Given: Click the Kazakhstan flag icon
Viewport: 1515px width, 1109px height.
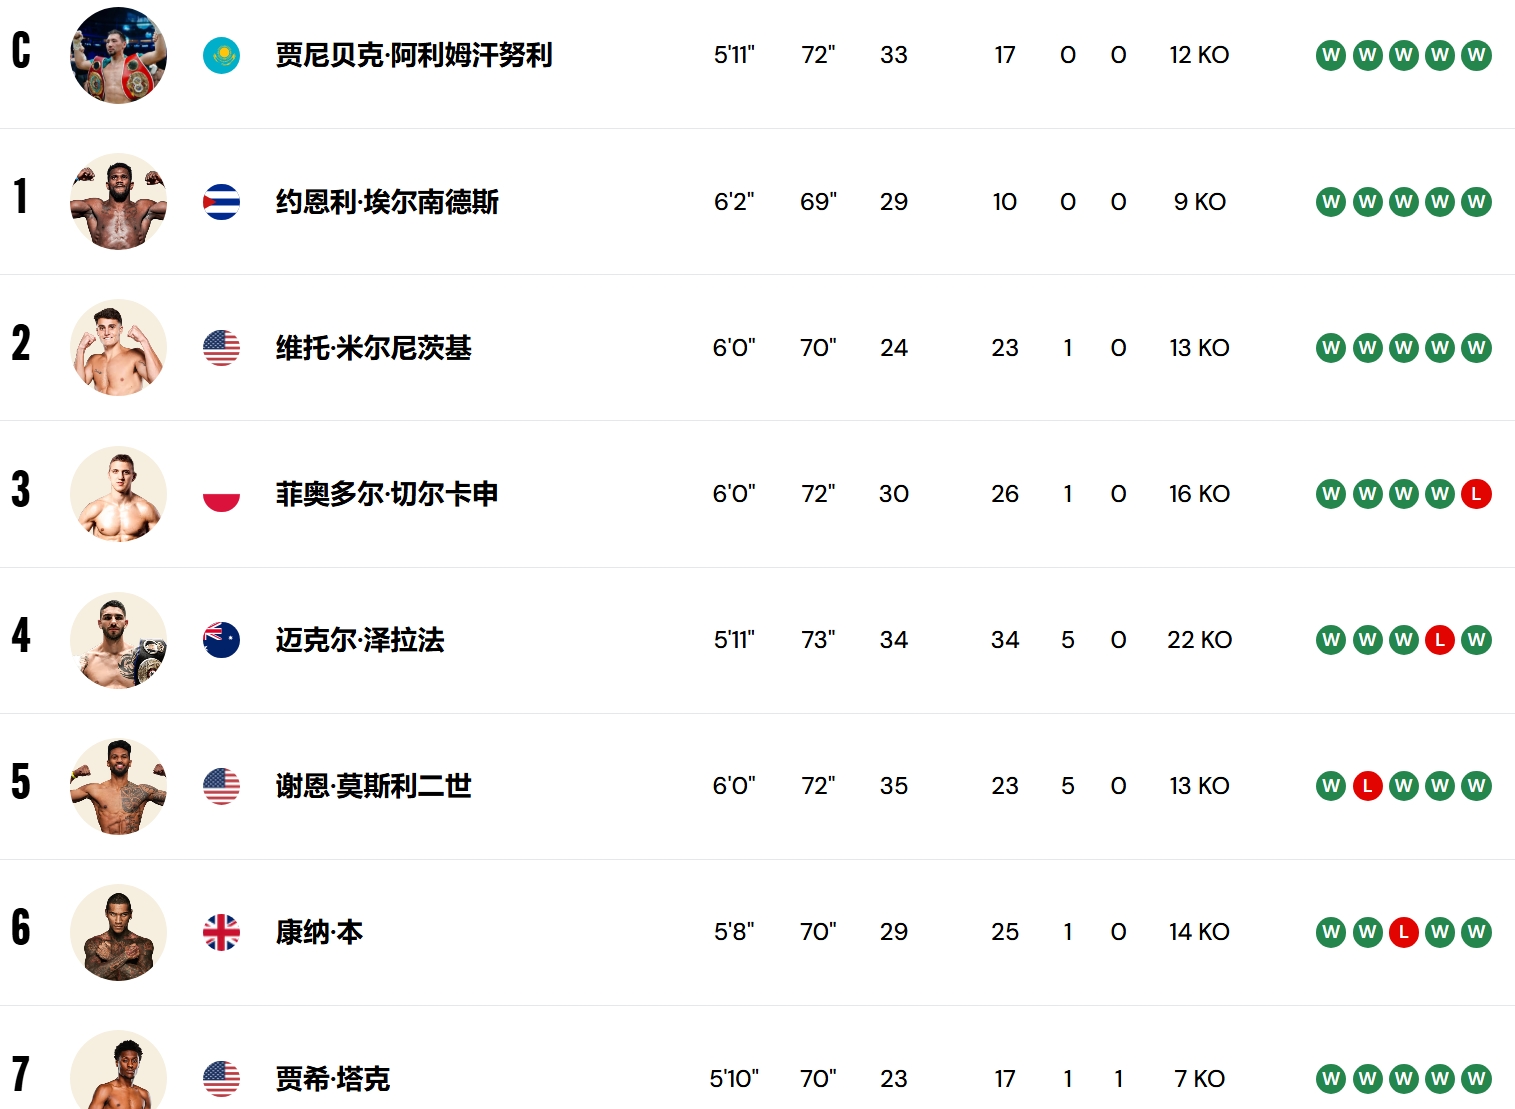Looking at the screenshot, I should [x=221, y=55].
